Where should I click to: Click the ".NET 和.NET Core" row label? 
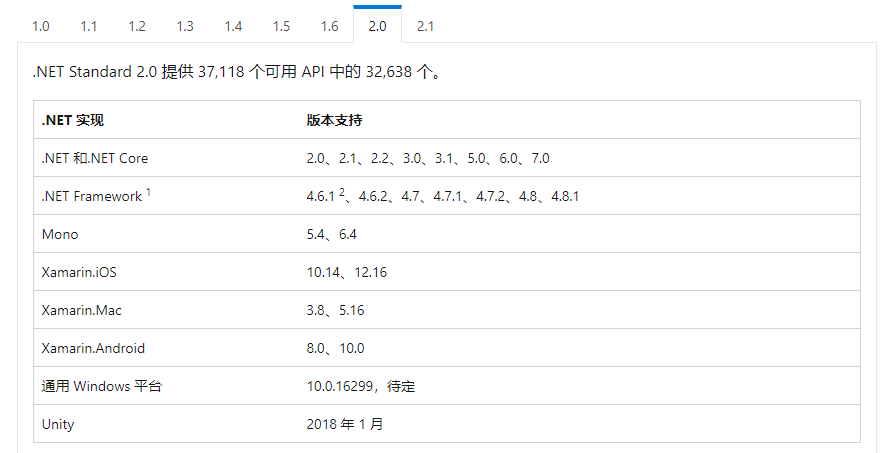point(95,158)
